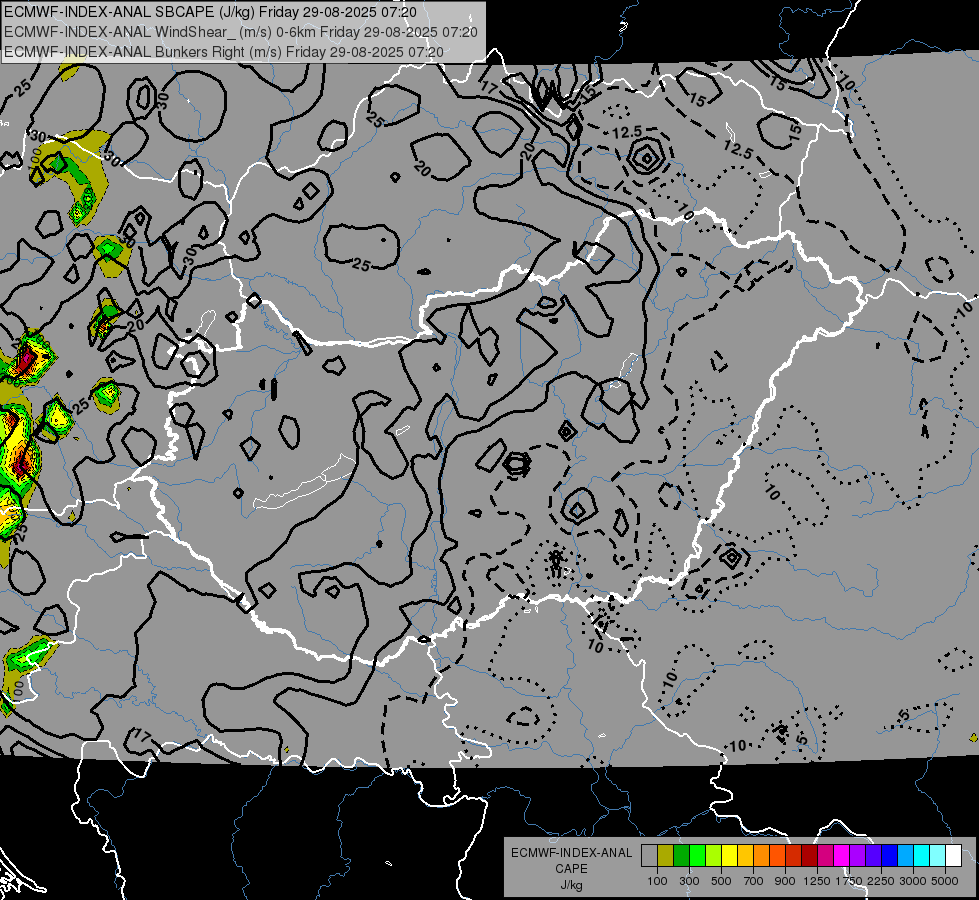This screenshot has height=900, width=979.
Task: Choose the pure blue legend swatch
Action: (890, 856)
